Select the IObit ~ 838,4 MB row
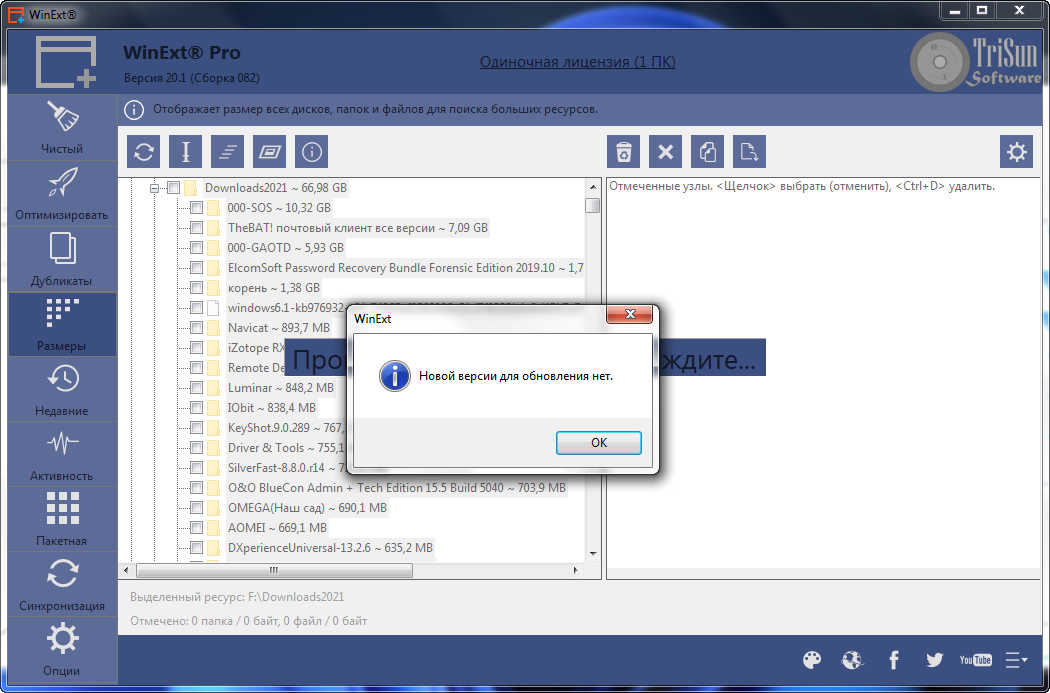Image resolution: width=1050 pixels, height=693 pixels. 271,408
